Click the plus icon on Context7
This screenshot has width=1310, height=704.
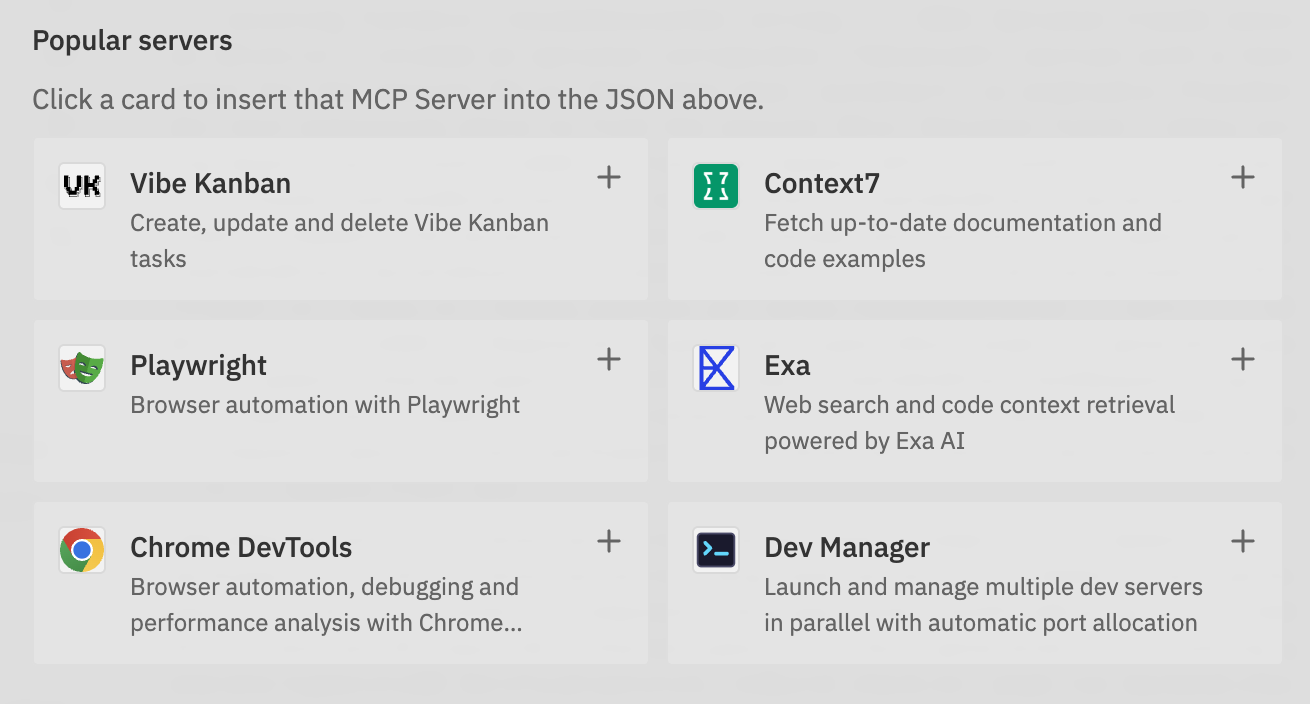coord(1242,176)
